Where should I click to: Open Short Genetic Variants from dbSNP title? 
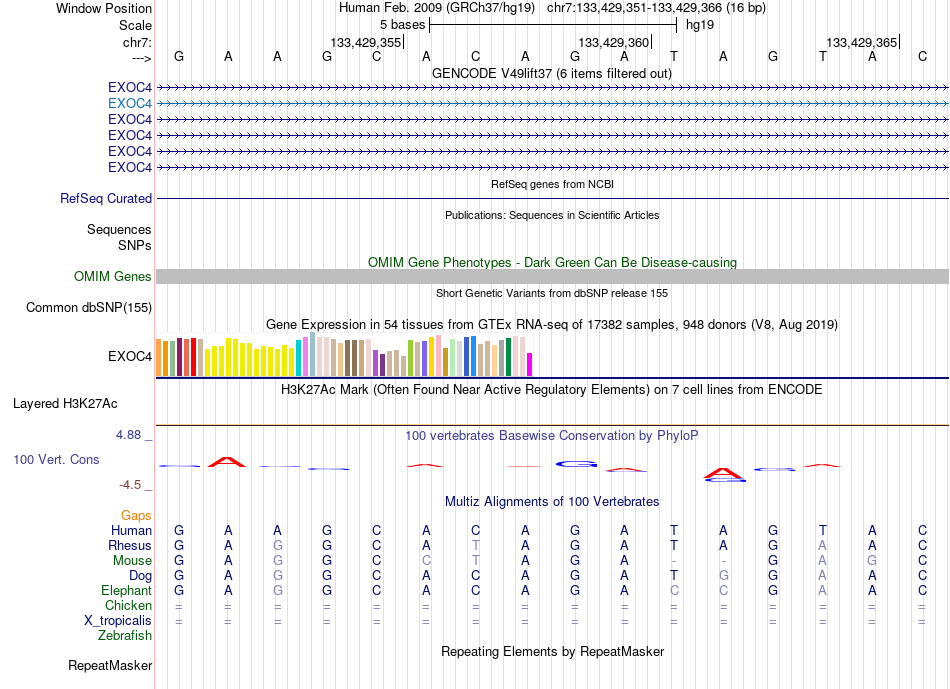click(552, 293)
